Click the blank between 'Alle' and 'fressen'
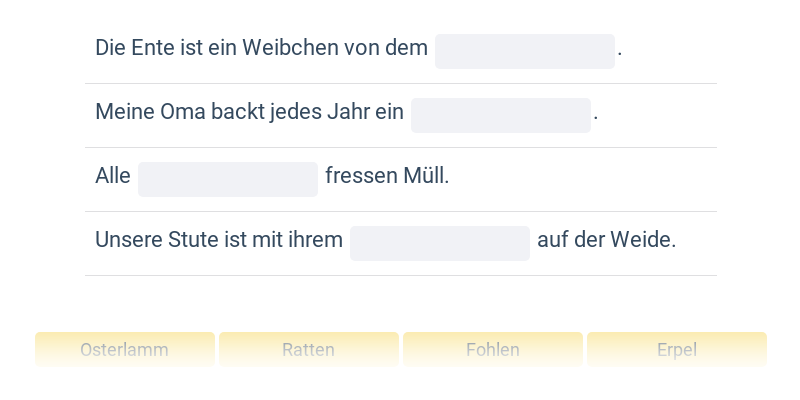 (x=228, y=180)
